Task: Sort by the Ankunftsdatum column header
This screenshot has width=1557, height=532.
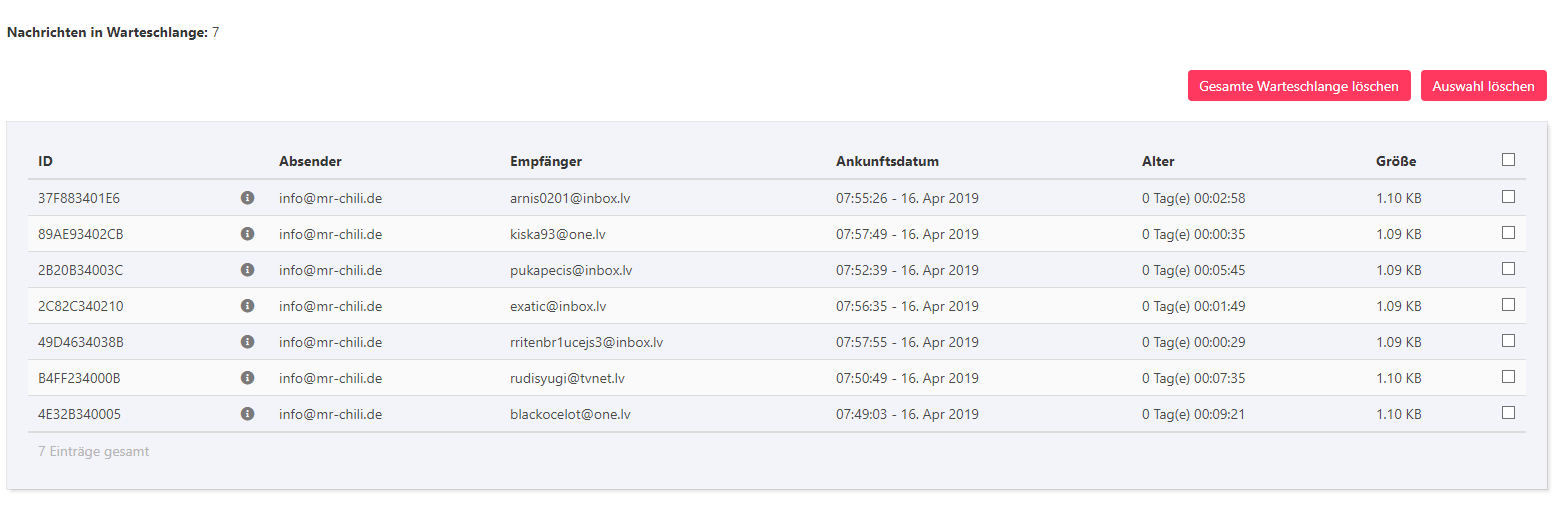Action: click(x=887, y=162)
